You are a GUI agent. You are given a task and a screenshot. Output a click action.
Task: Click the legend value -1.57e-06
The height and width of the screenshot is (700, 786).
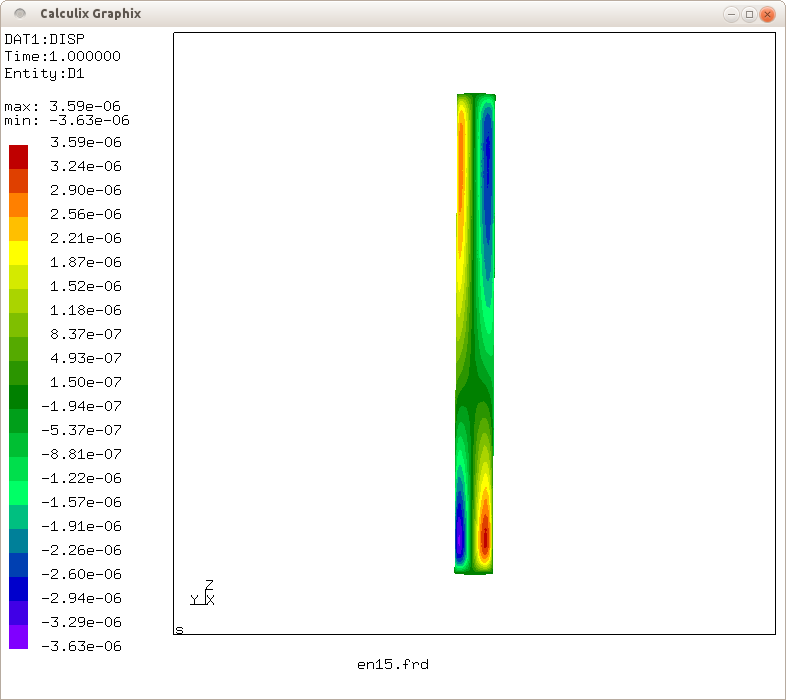coord(82,502)
